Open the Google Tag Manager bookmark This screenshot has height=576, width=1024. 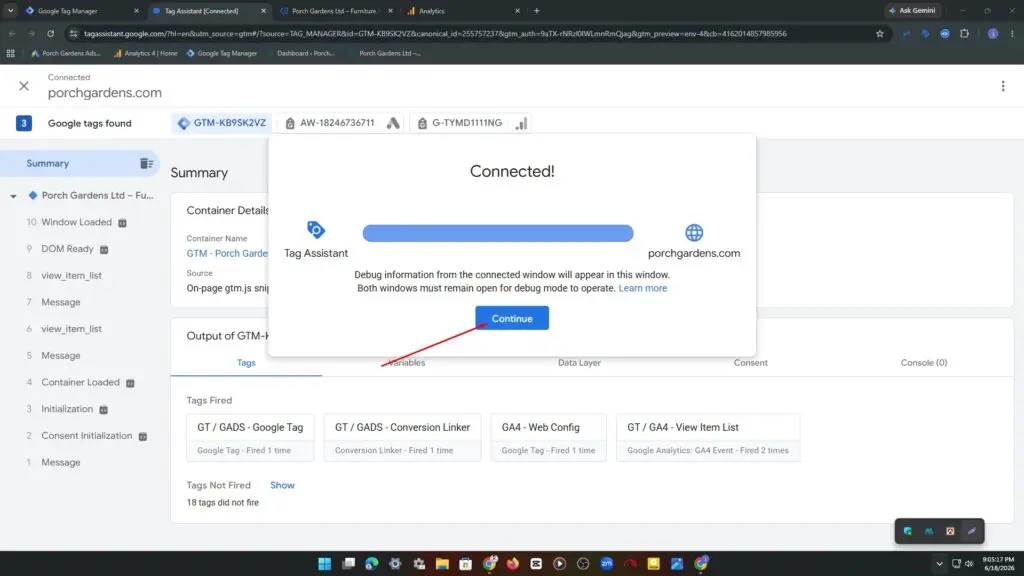coord(222,54)
